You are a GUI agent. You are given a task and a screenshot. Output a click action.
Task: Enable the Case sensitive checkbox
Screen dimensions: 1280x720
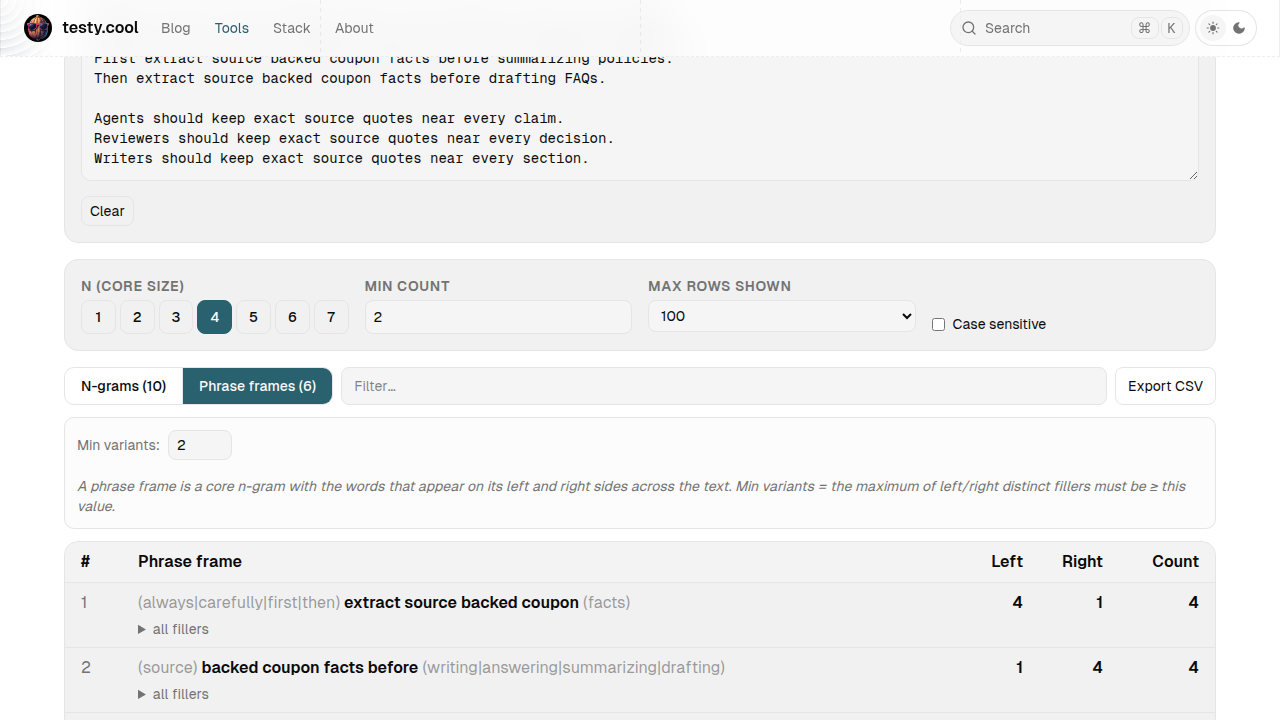click(x=938, y=324)
